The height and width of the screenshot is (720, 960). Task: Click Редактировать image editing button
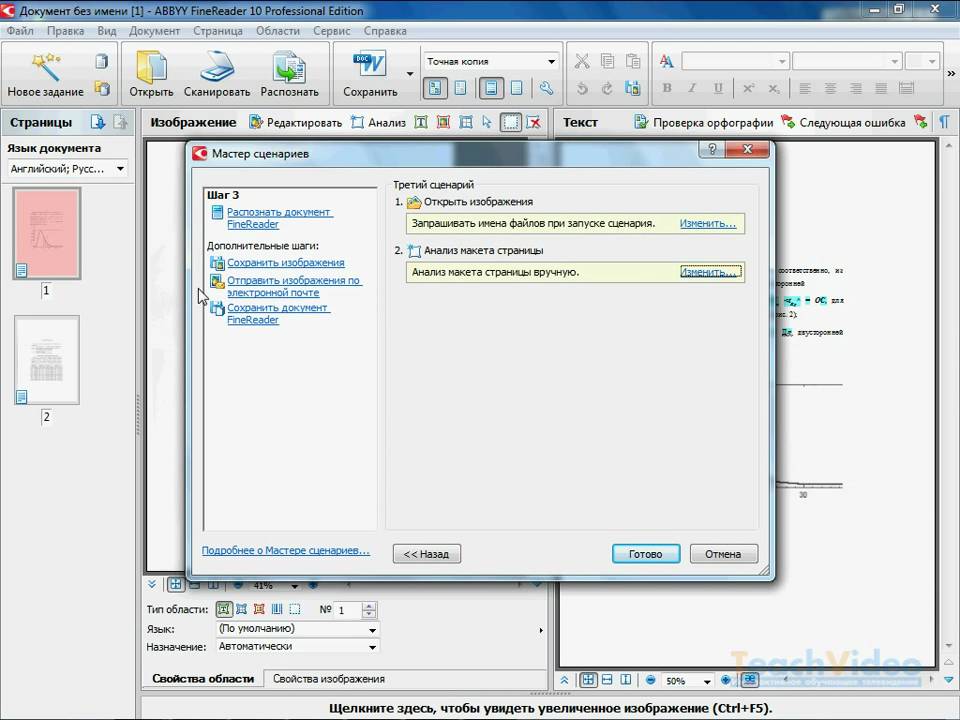coord(296,122)
